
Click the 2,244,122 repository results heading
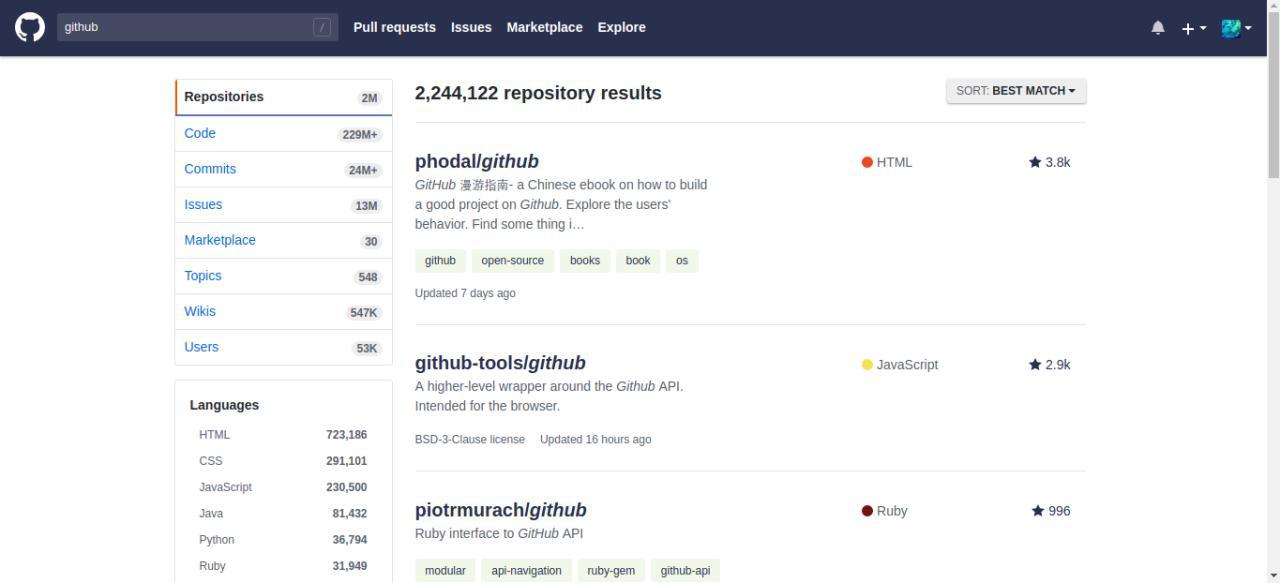[x=538, y=93]
